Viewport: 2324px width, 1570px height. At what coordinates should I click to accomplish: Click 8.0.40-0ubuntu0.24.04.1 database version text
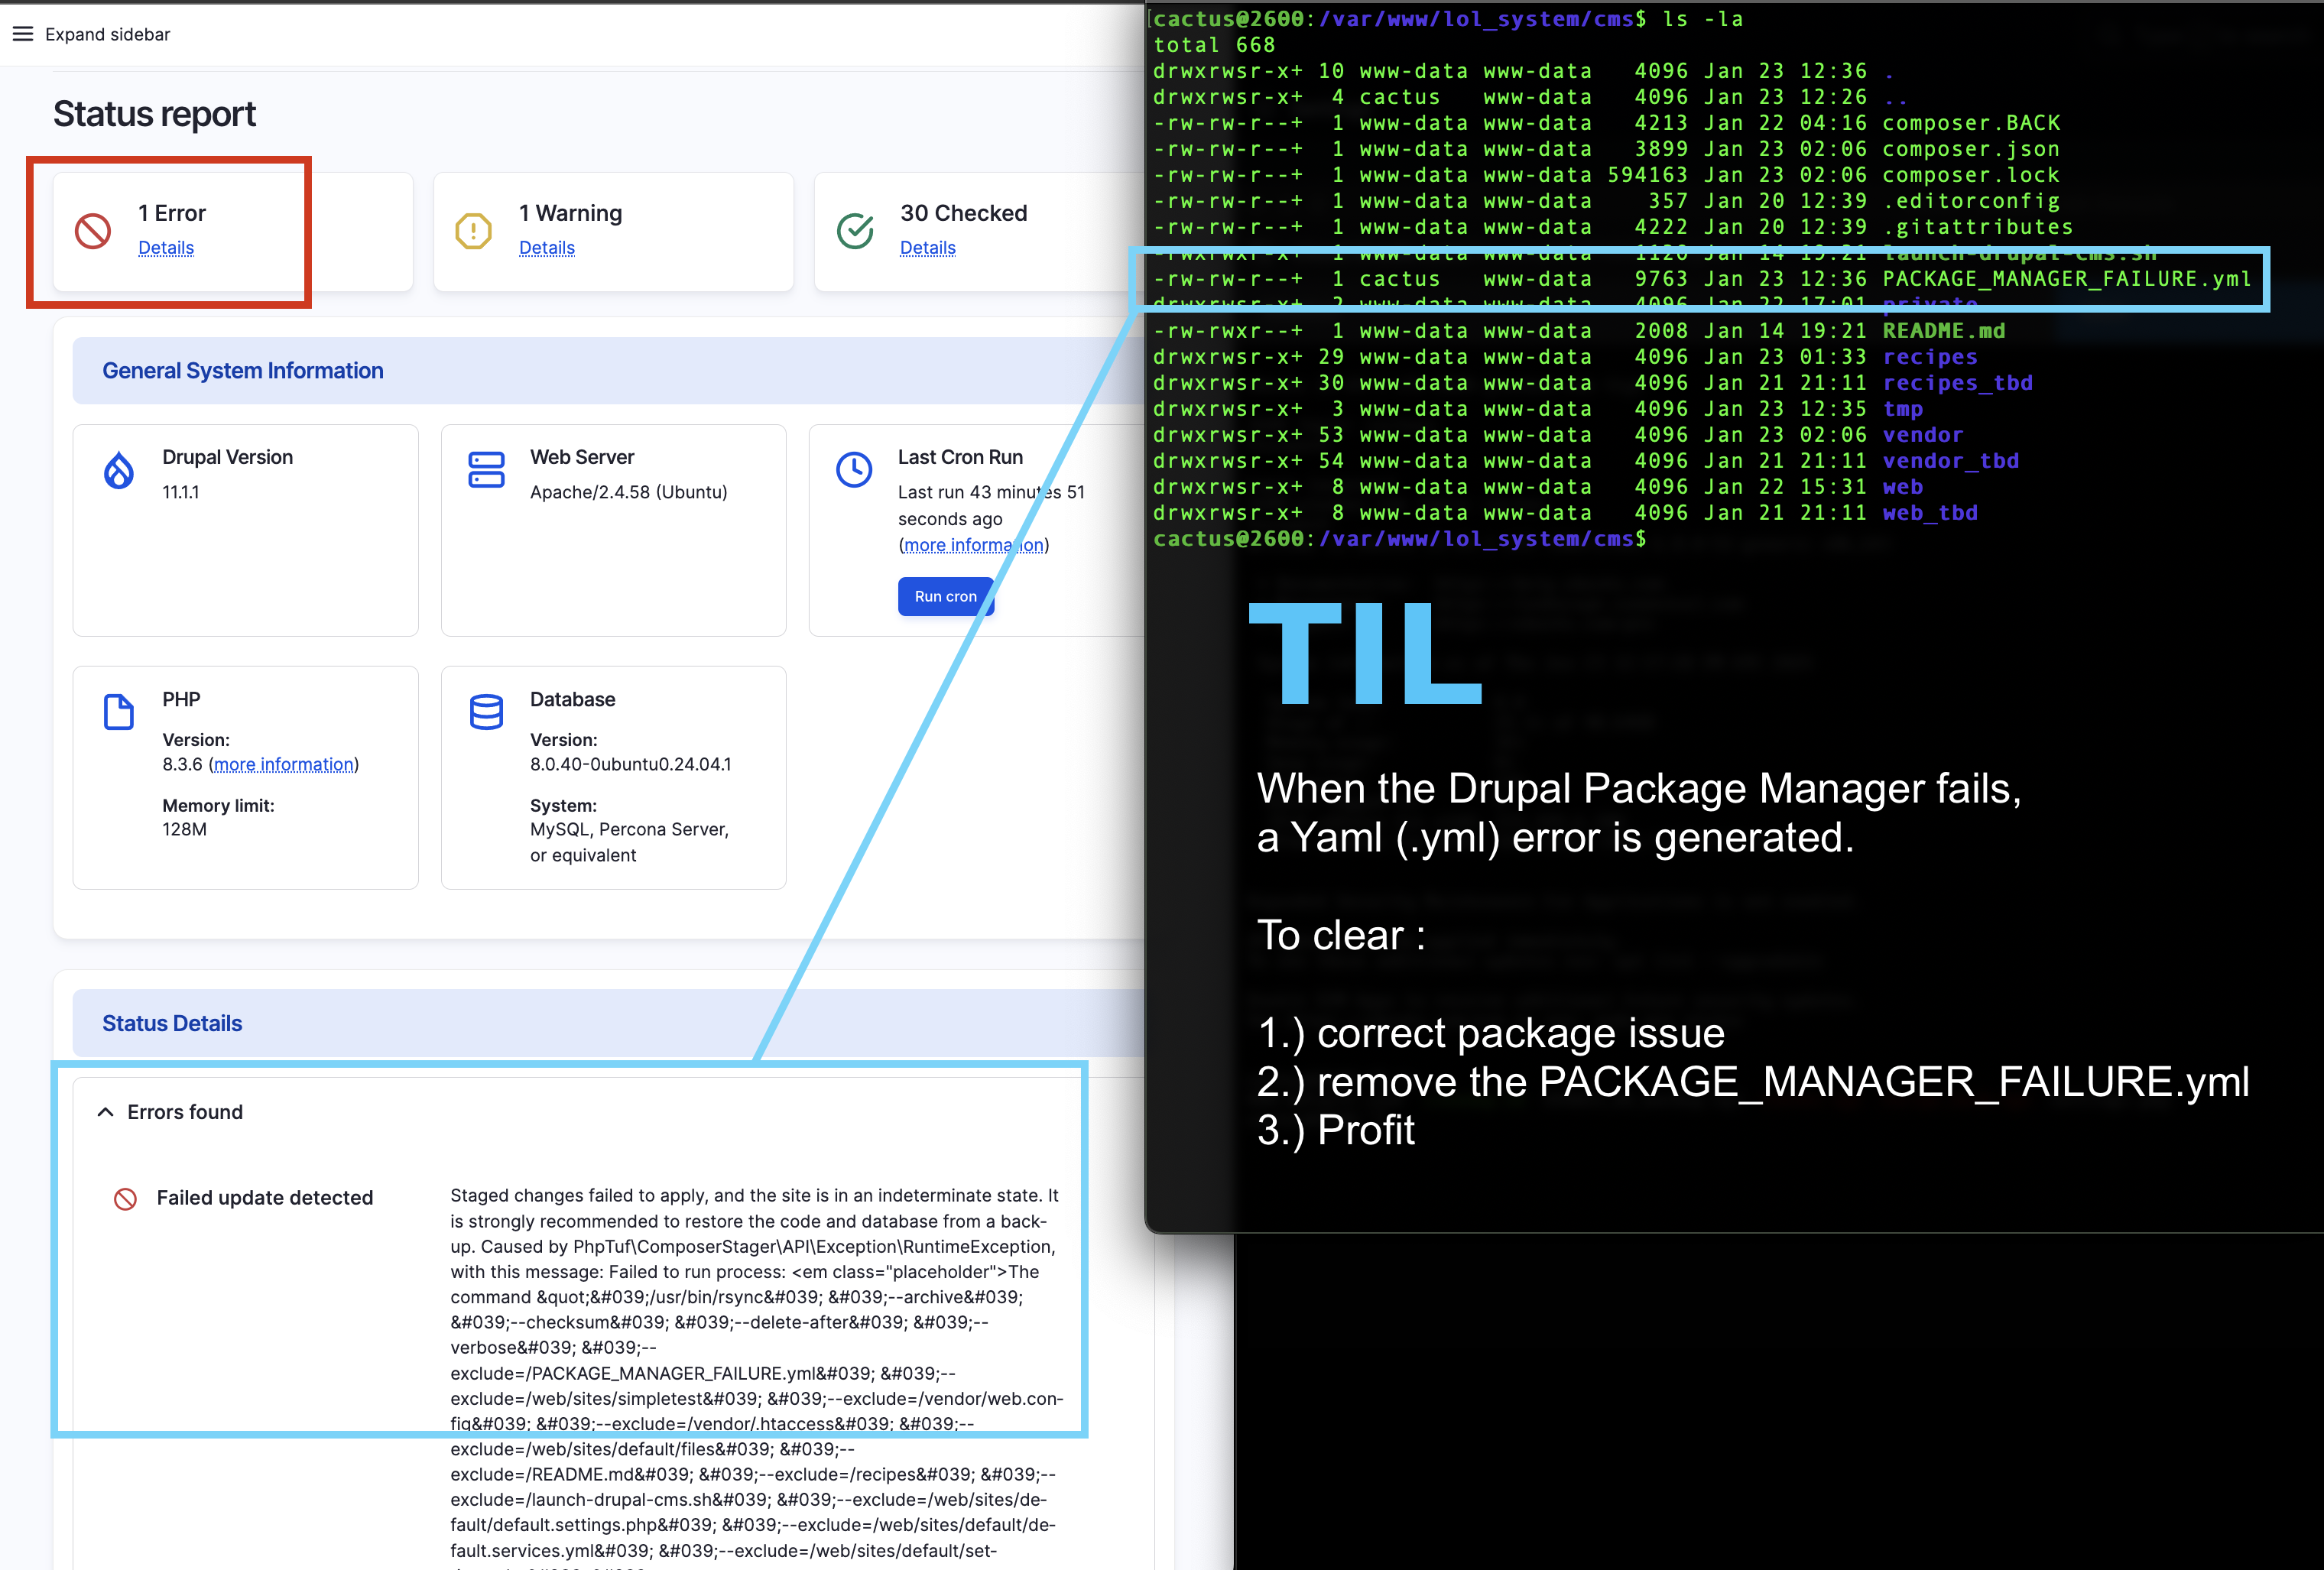[x=631, y=764]
